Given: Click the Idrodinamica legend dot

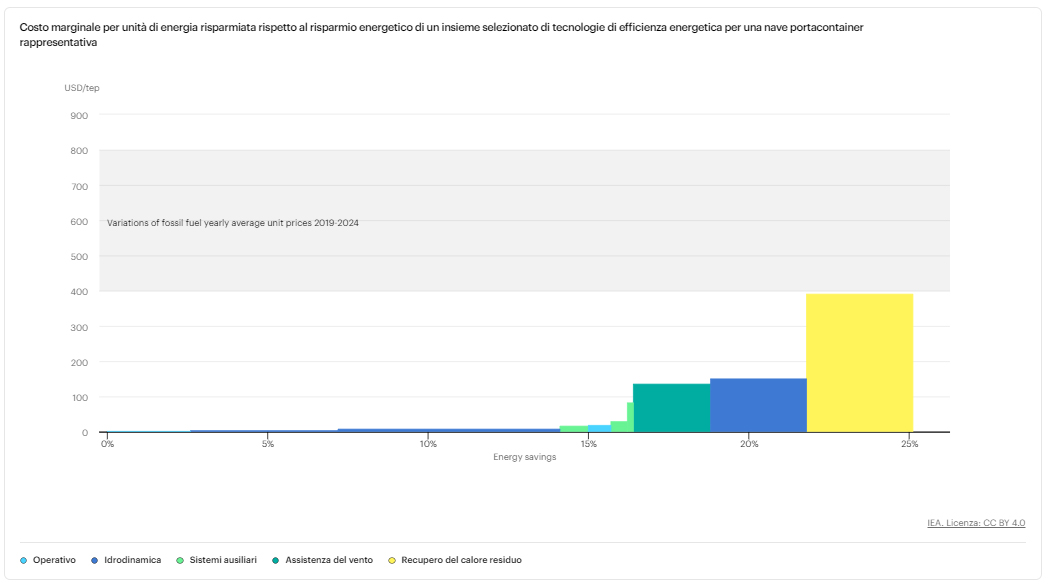Looking at the screenshot, I should pos(95,560).
